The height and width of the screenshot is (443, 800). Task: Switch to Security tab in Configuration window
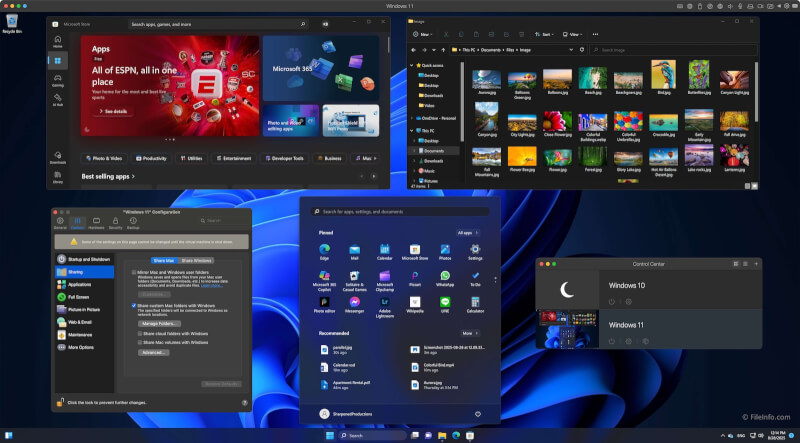(115, 223)
